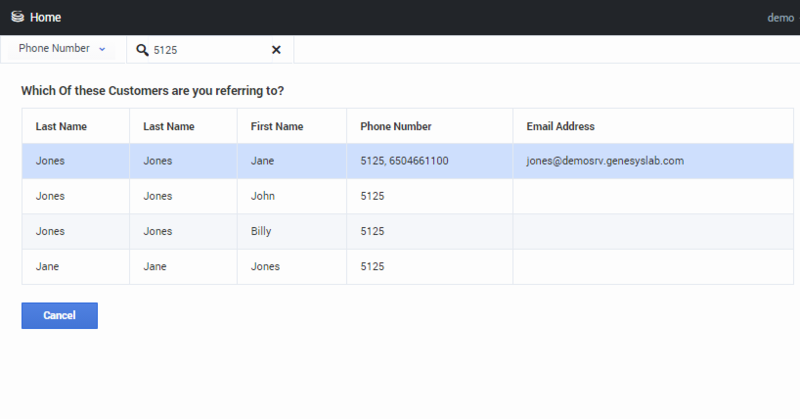Sort by the Phone Number column header
Screen dimensions: 800x419
(x=396, y=127)
